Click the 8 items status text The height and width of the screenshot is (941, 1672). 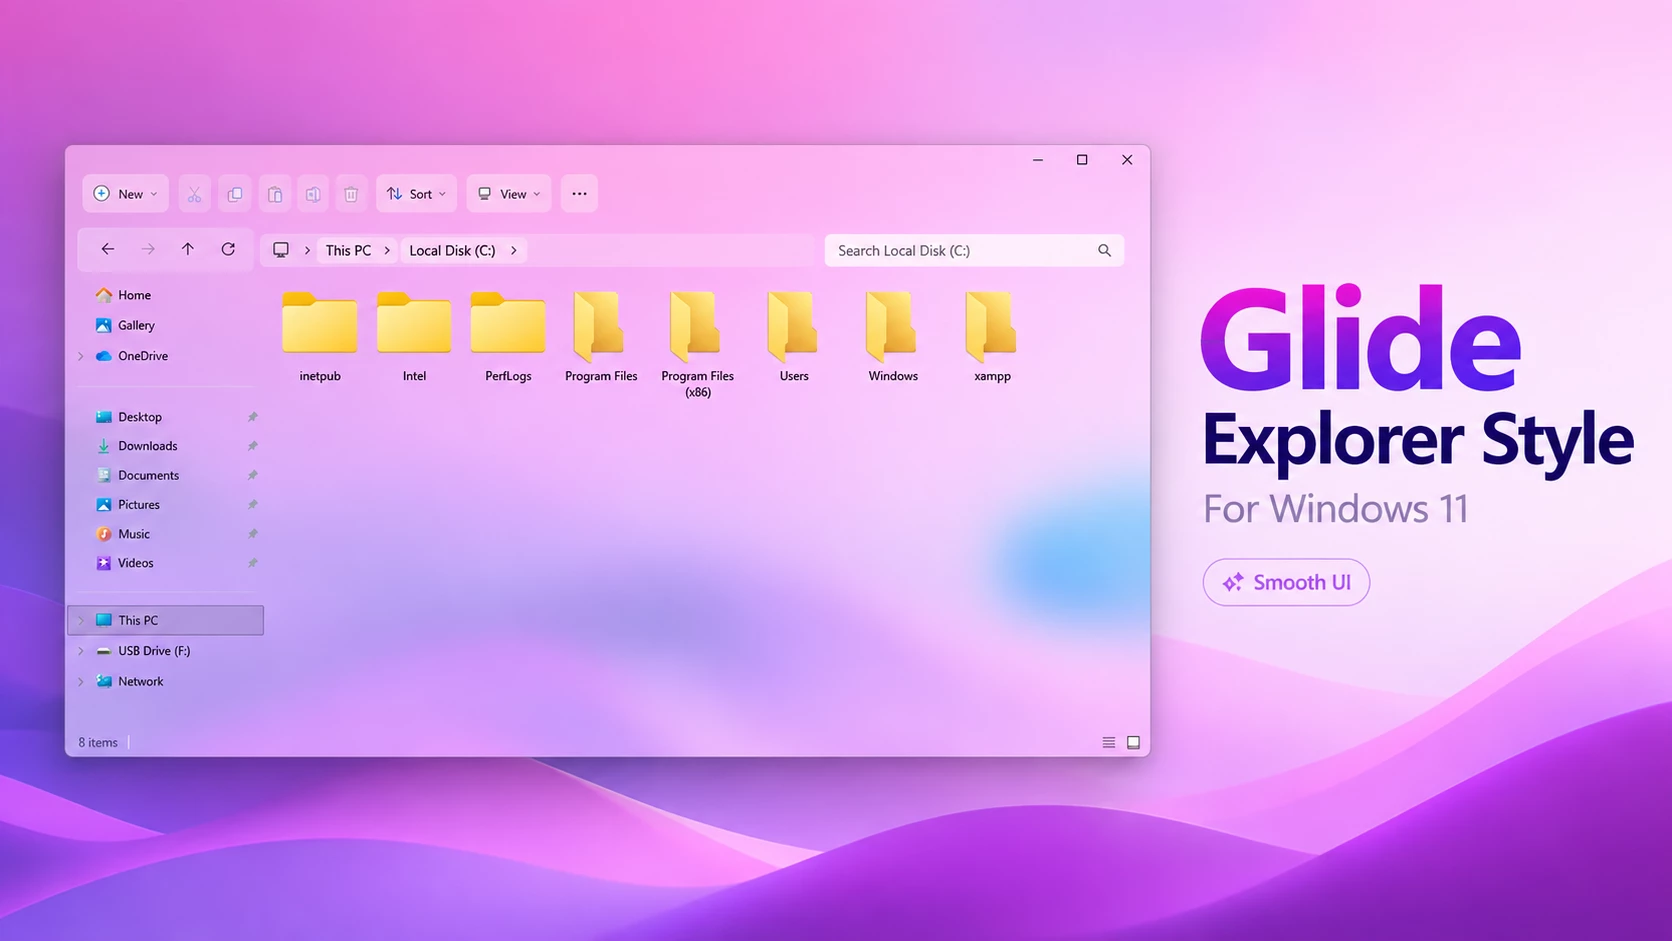[x=98, y=742]
